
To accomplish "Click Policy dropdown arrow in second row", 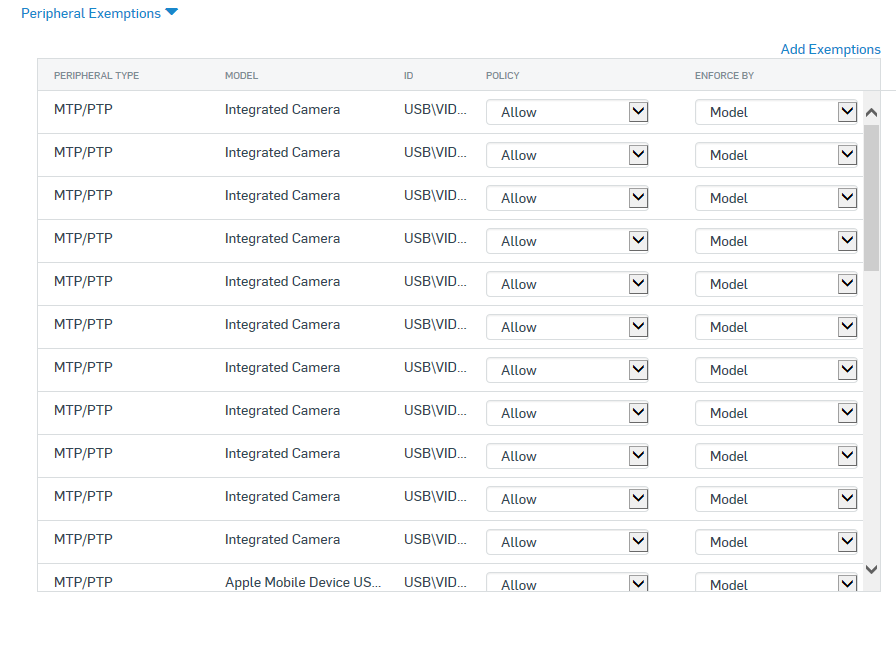I will (638, 155).
